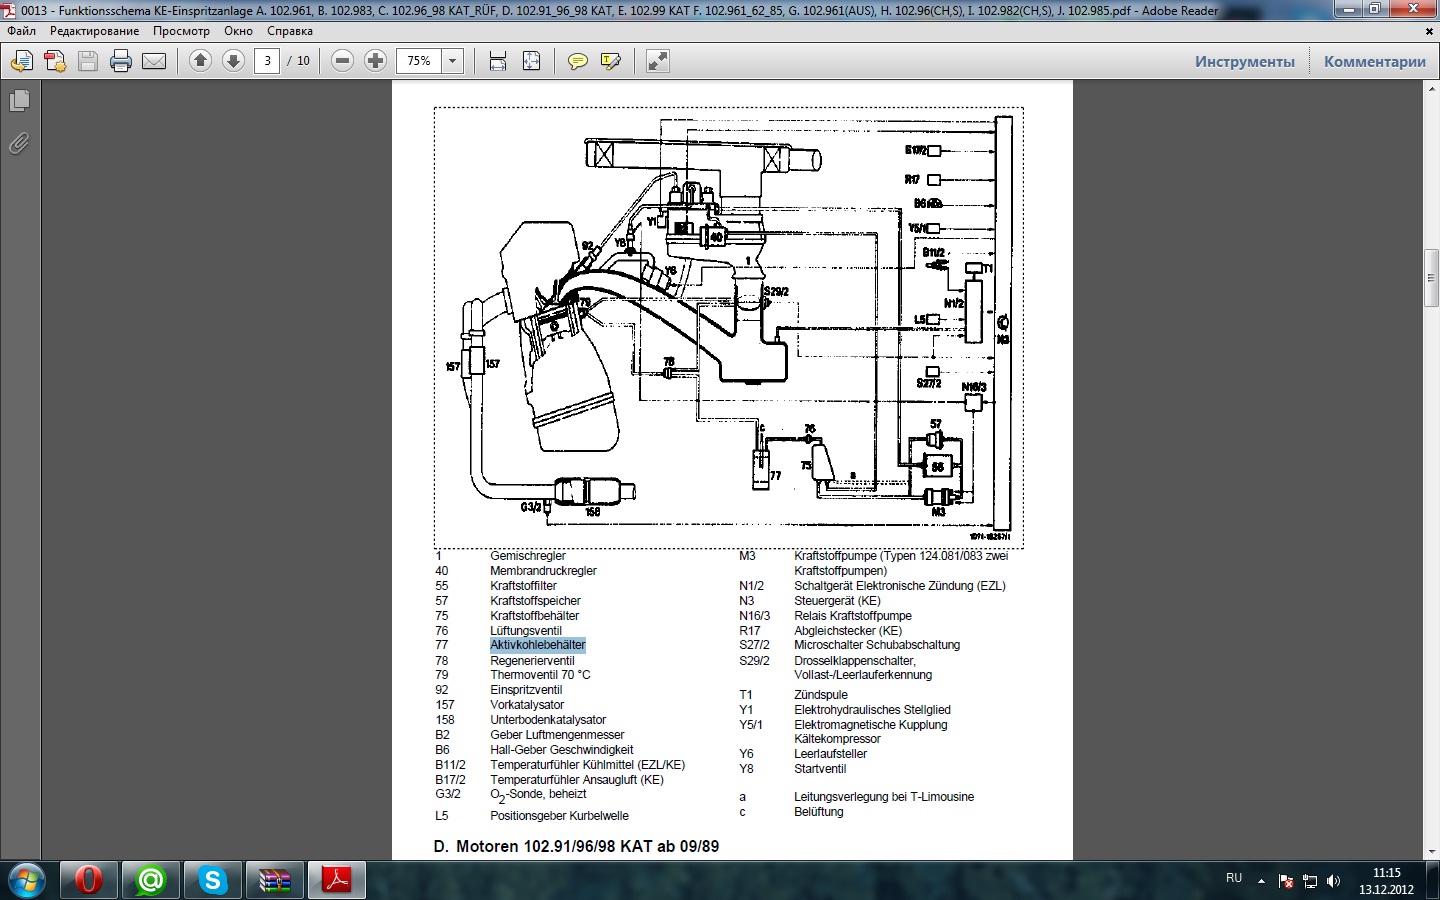Image resolution: width=1440 pixels, height=900 pixels.
Task: Open the Окно menu
Action: pos(238,31)
